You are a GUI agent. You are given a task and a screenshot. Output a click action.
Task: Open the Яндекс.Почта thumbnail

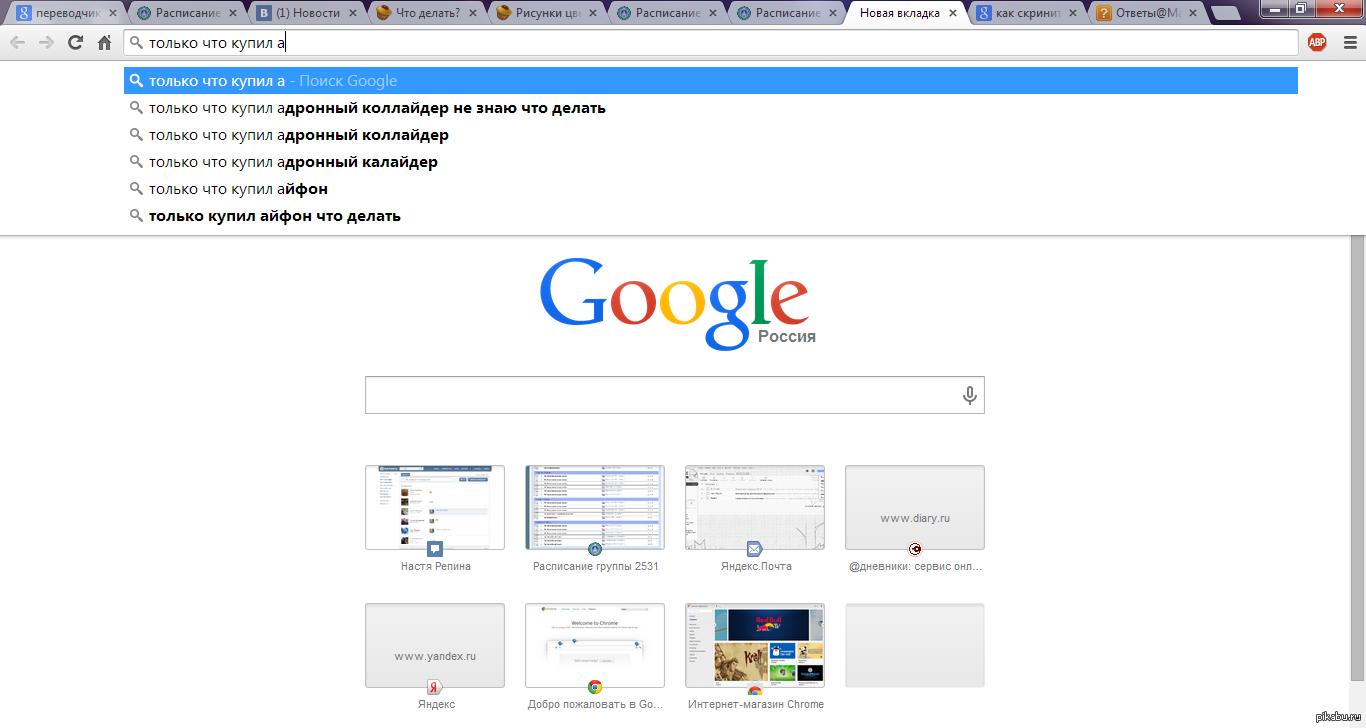(755, 508)
